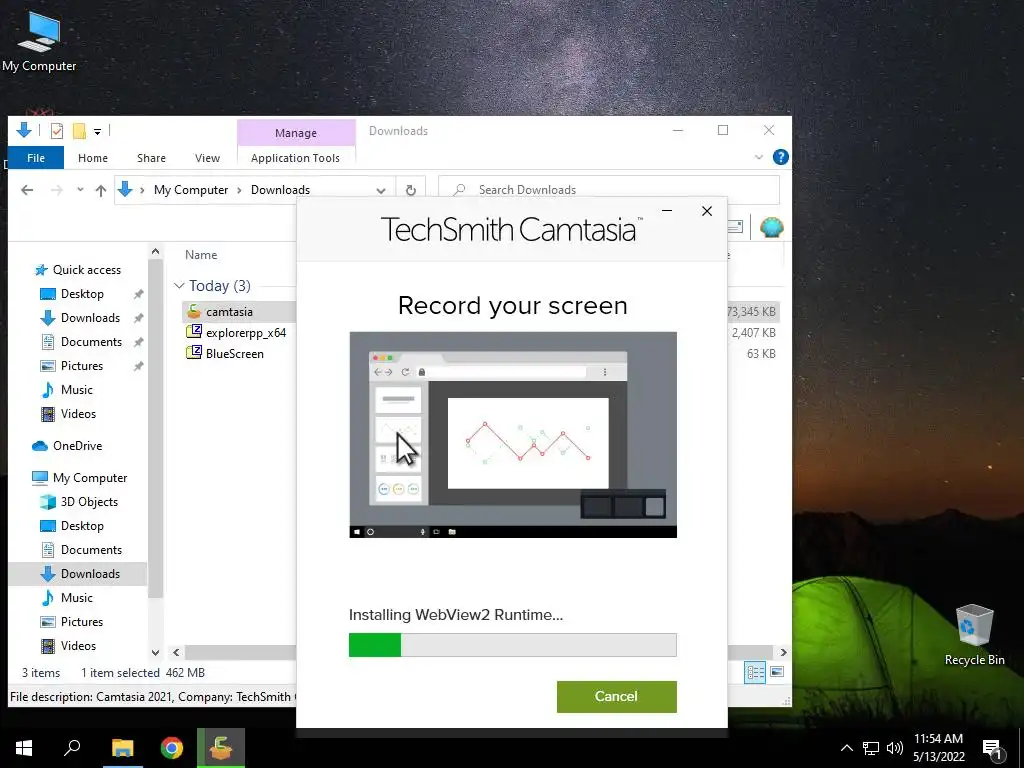Open the File menu in Explorer
The width and height of the screenshot is (1024, 768).
point(36,158)
